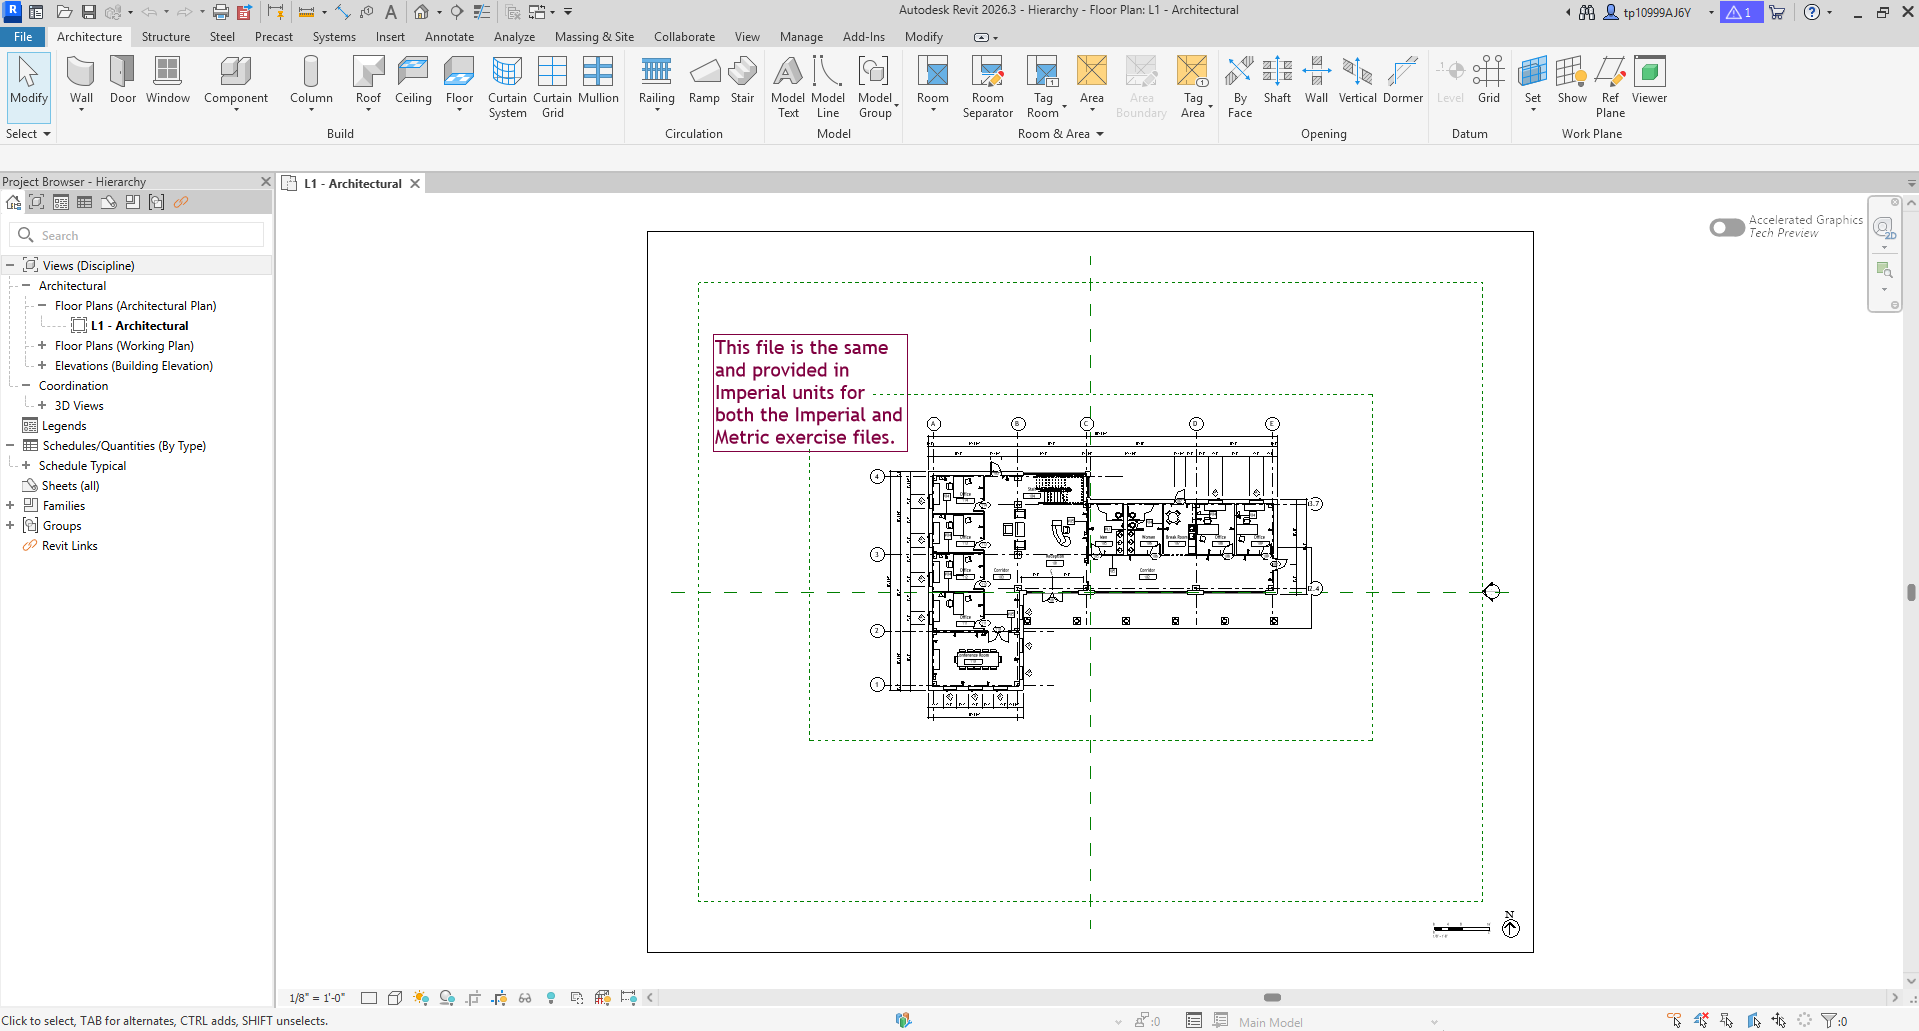Choose the Door tool
1919x1031 pixels.
(x=123, y=80)
